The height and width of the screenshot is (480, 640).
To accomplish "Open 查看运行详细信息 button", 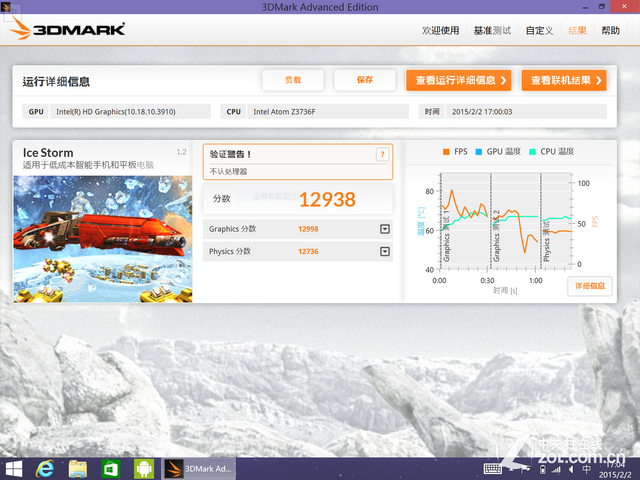I will click(x=458, y=80).
